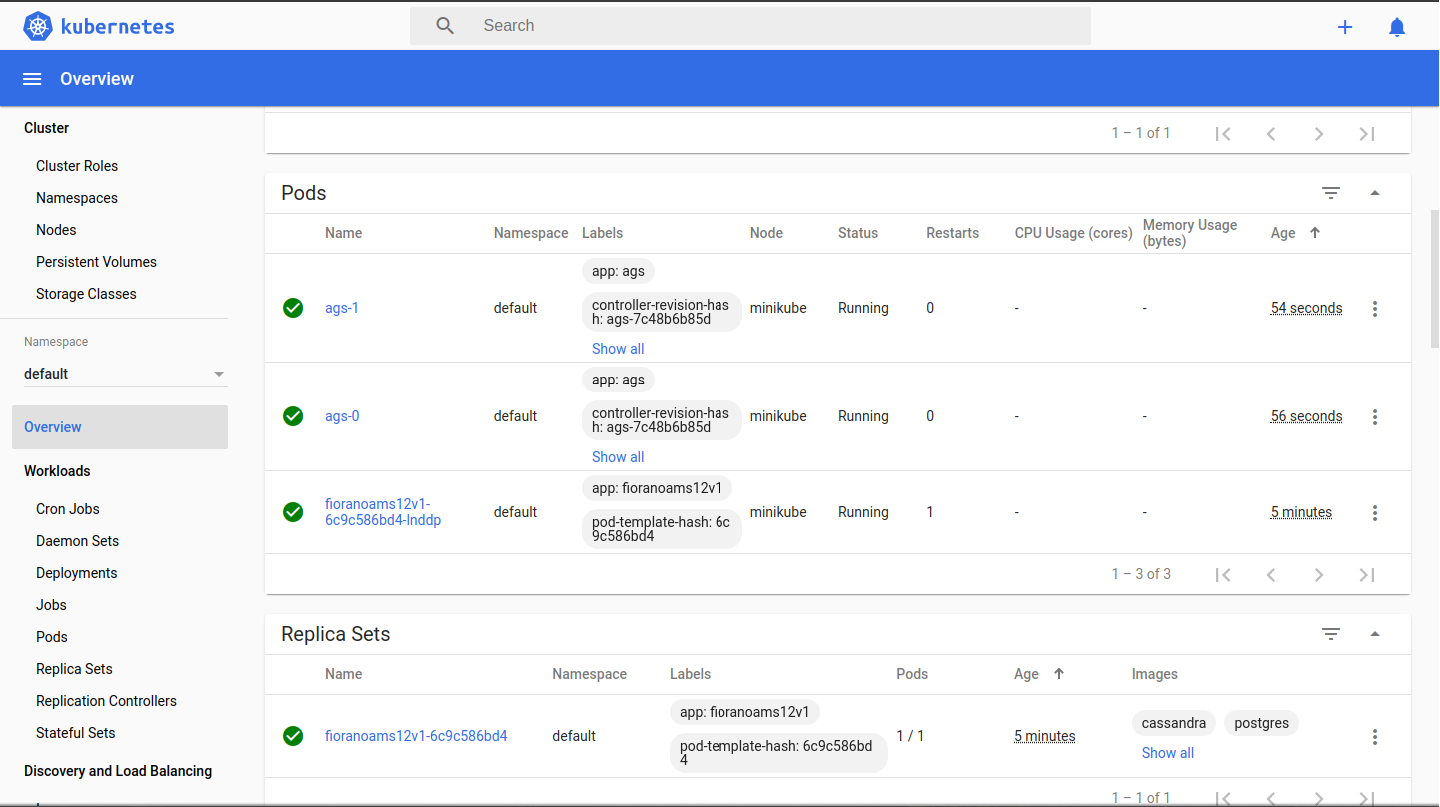Image resolution: width=1440 pixels, height=807 pixels.
Task: Open actions menu for ags-0 pod
Action: coord(1375,417)
